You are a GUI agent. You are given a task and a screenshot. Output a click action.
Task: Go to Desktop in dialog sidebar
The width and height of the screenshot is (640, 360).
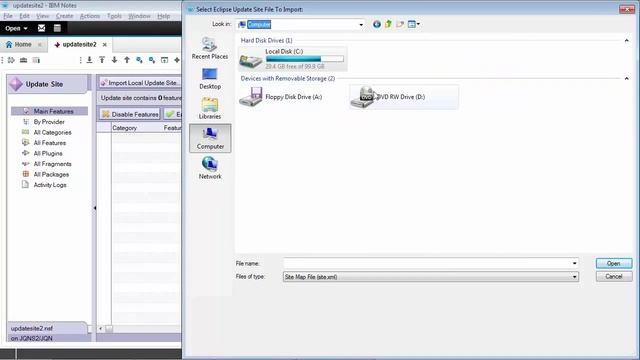click(210, 78)
